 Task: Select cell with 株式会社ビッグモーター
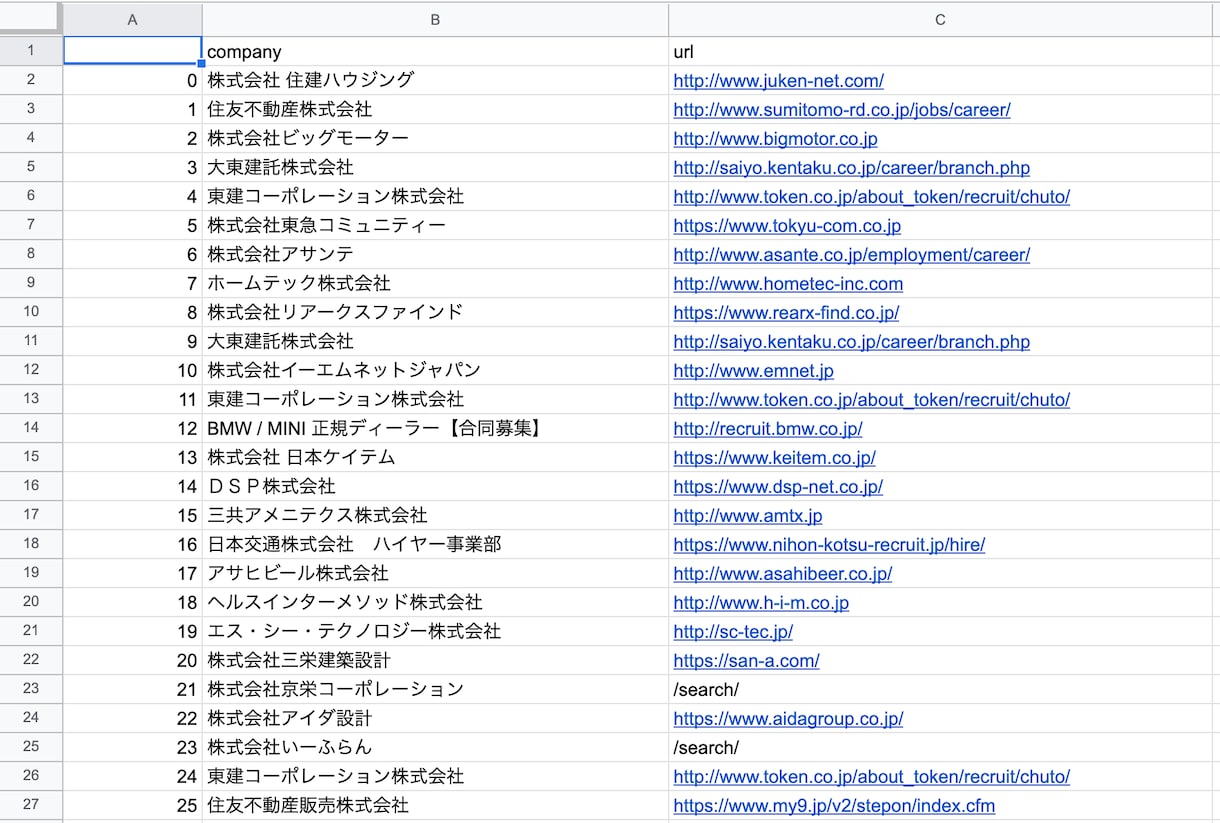click(435, 138)
